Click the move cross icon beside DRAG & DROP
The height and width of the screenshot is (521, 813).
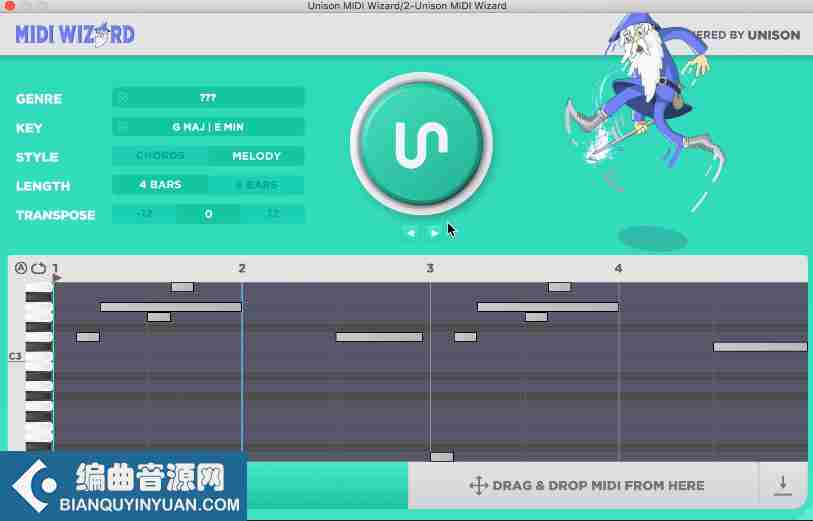point(478,485)
